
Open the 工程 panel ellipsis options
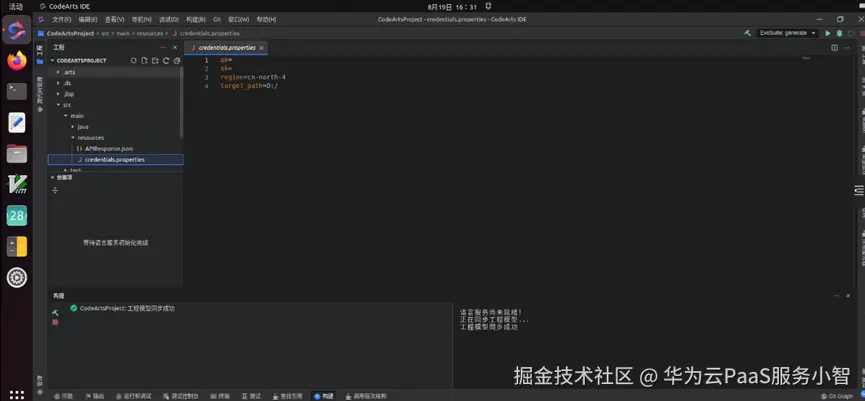pos(163,48)
